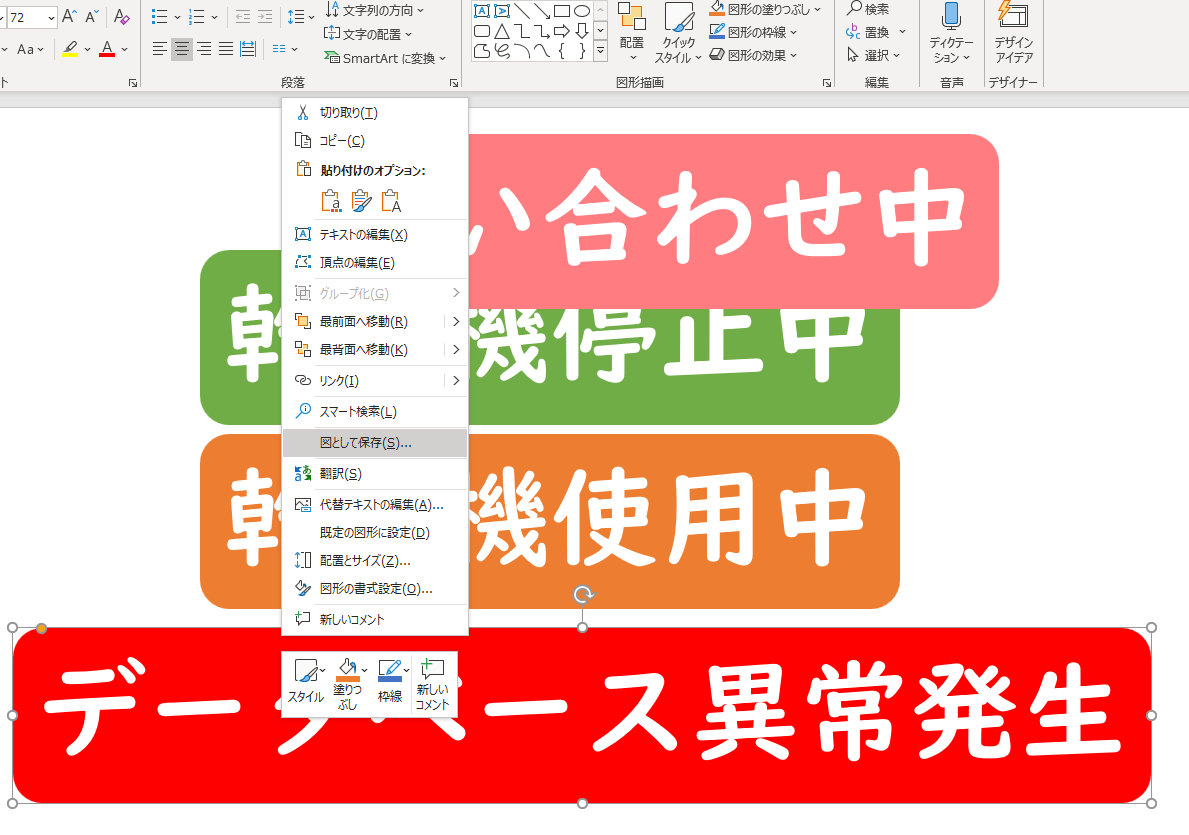Decrease font size with the smaller A icon
1189x835 pixels.
92,16
